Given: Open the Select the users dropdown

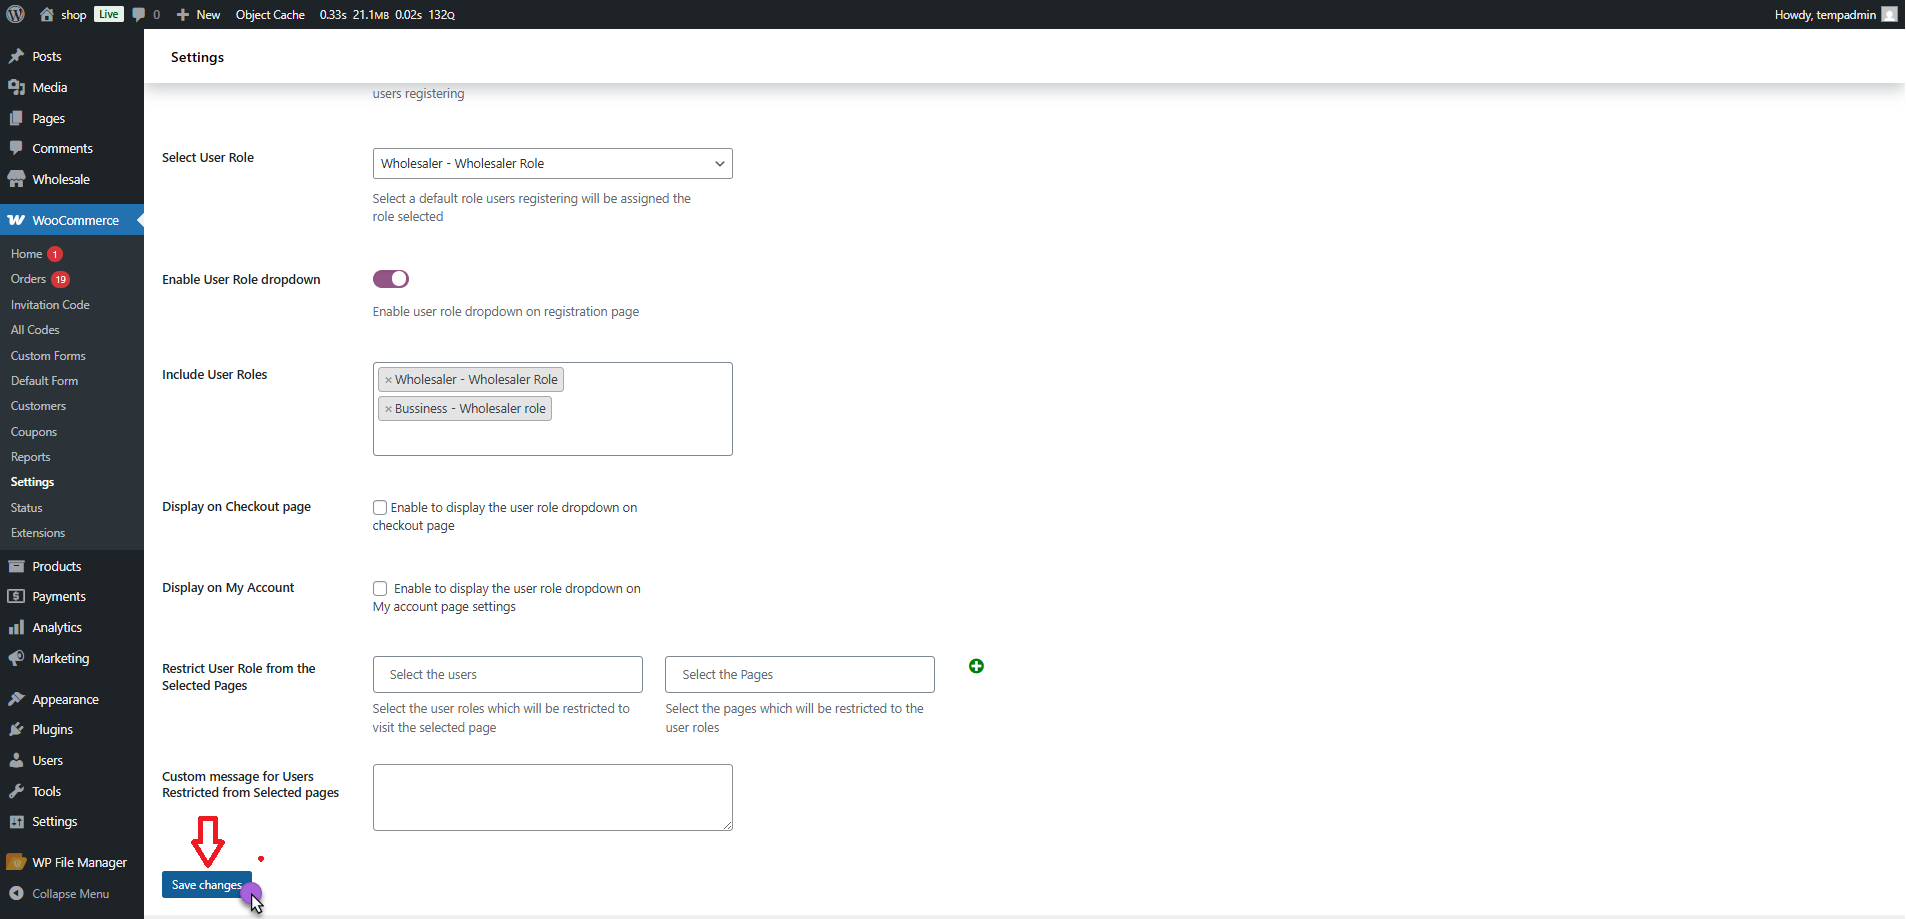Looking at the screenshot, I should pos(507,674).
